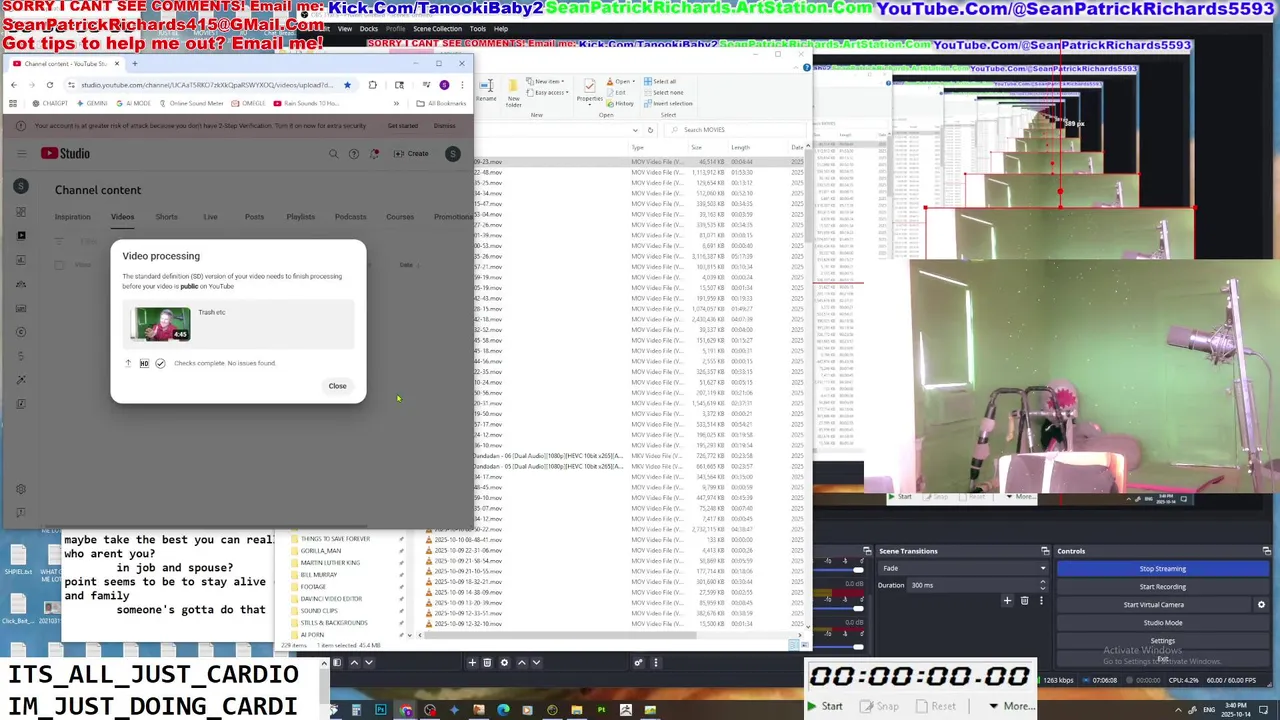The height and width of the screenshot is (720, 1280).
Task: Click Start Virtual Camera in OBS
Action: [1153, 605]
